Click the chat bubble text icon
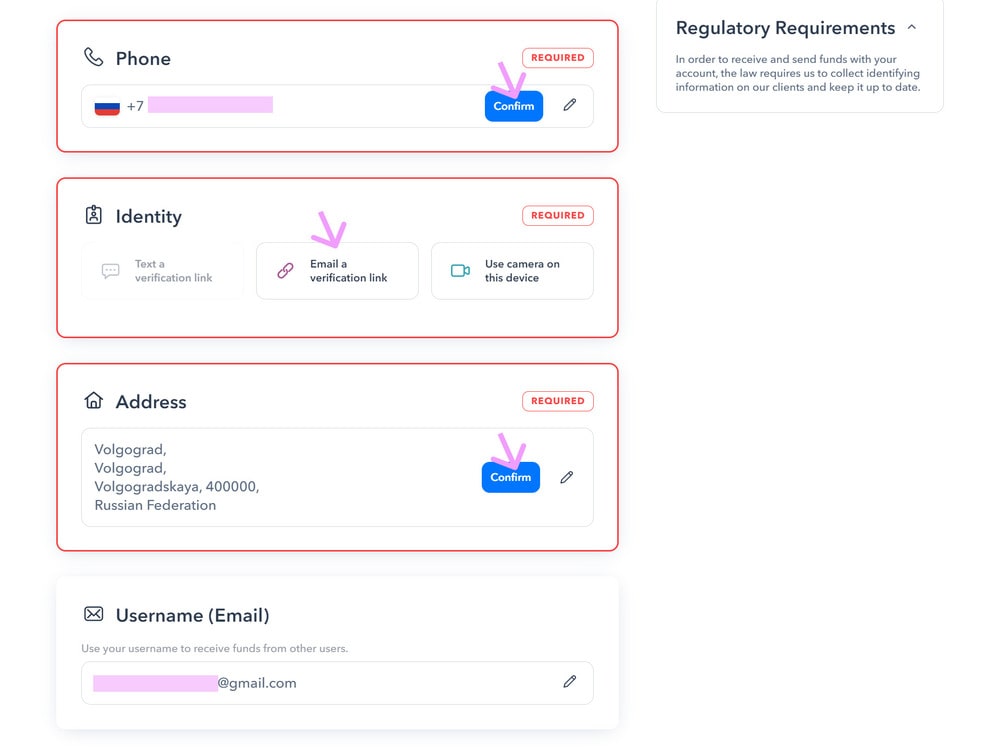1000x750 pixels. [110, 271]
